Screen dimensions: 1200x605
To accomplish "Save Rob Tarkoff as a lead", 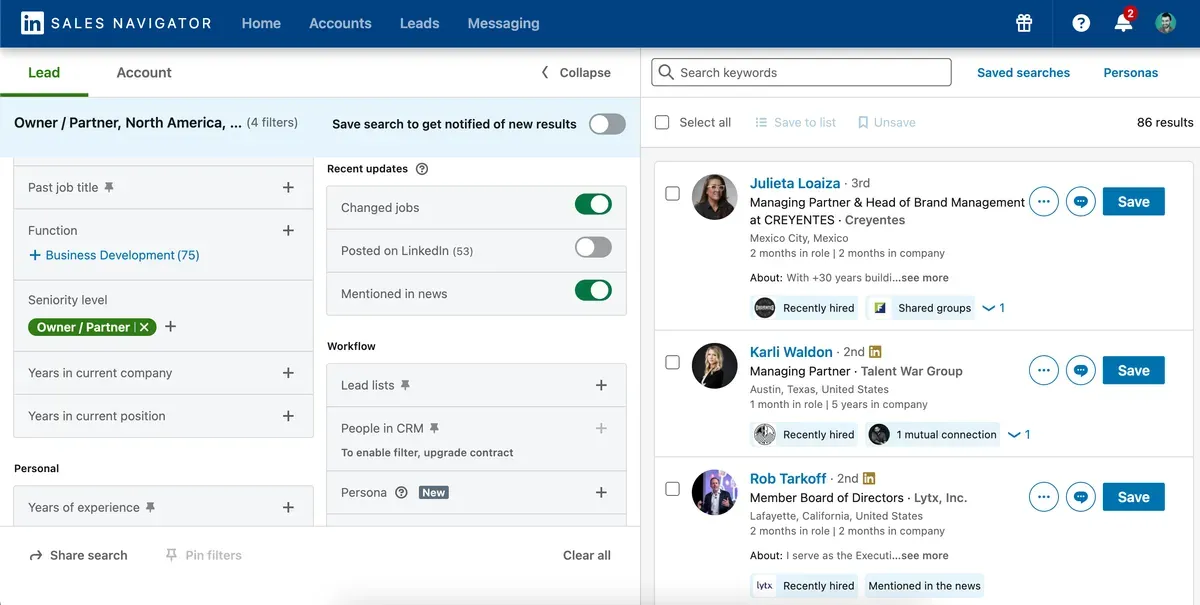I will point(1133,496).
